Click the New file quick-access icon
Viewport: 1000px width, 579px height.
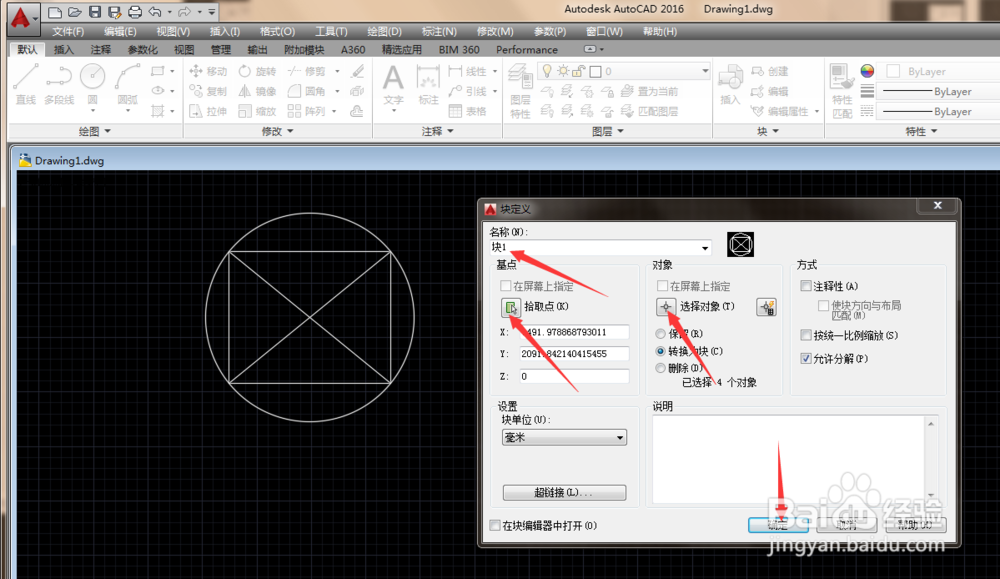point(55,11)
